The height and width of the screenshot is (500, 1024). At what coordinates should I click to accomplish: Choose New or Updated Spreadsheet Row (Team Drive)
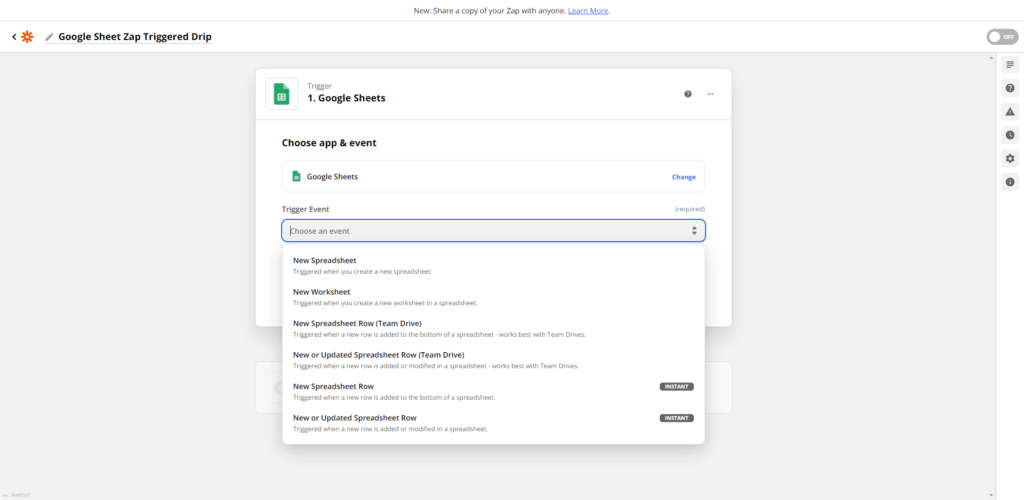(x=493, y=360)
